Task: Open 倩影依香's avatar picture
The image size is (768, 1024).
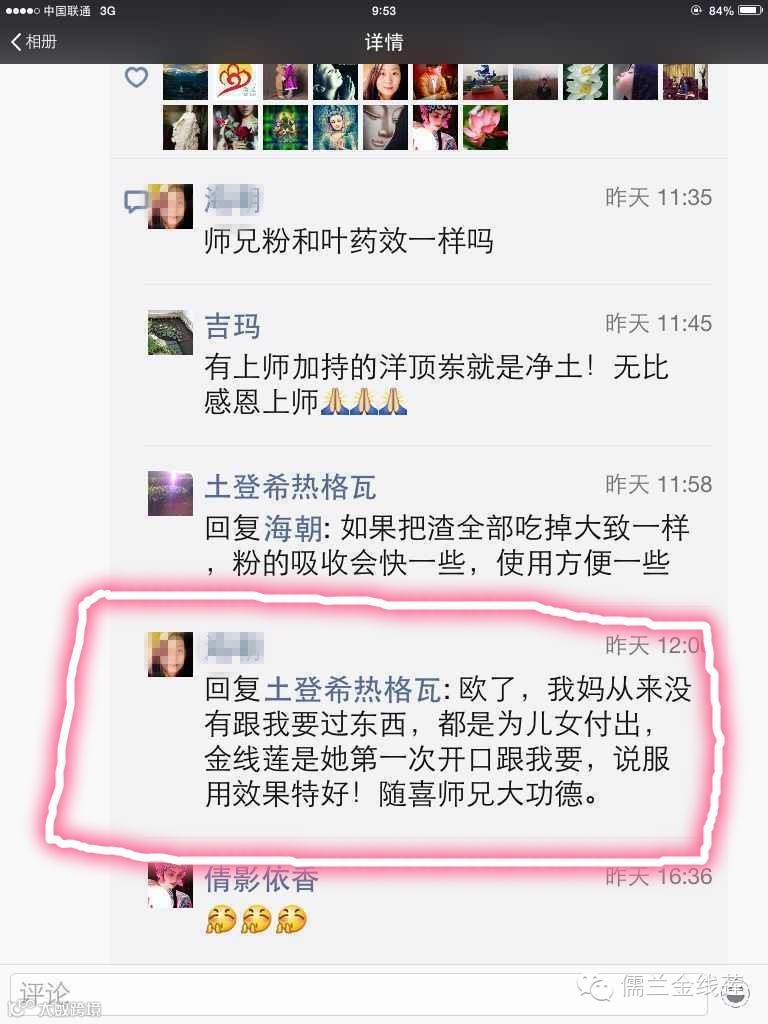Action: click(170, 886)
